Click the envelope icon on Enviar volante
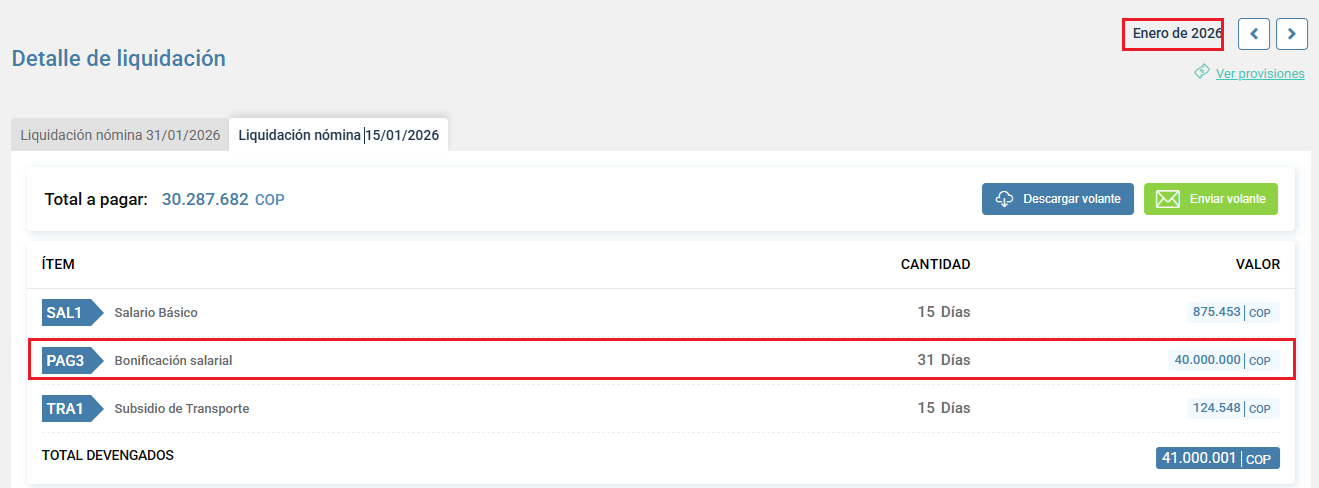 point(1167,199)
